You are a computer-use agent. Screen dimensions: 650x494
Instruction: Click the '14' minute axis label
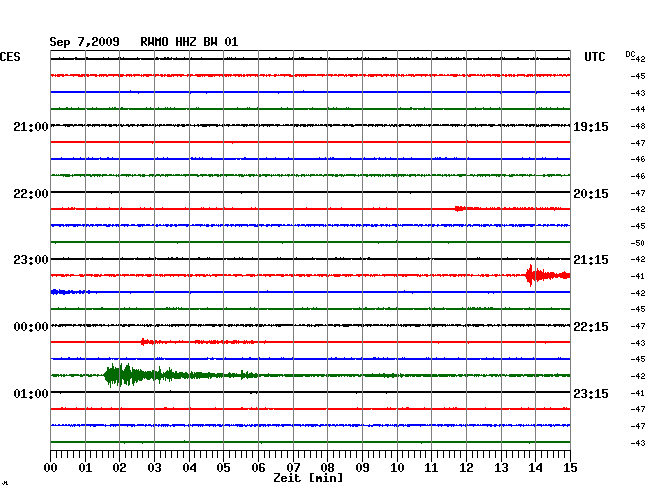[535, 468]
